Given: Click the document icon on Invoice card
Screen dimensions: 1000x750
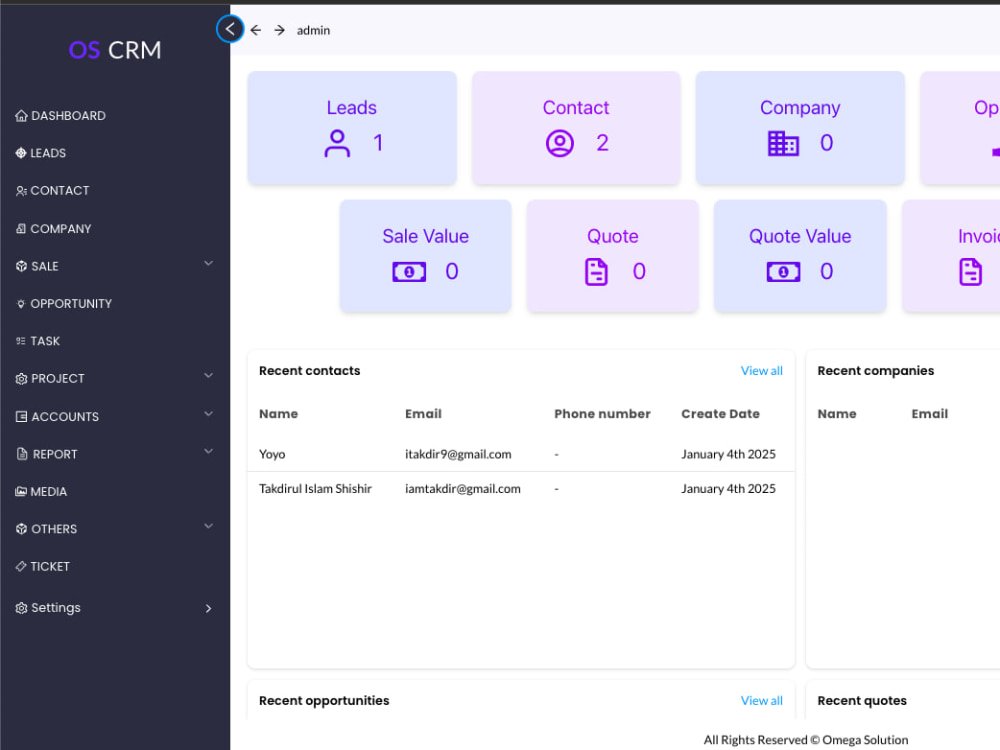Looking at the screenshot, I should pos(971,272).
